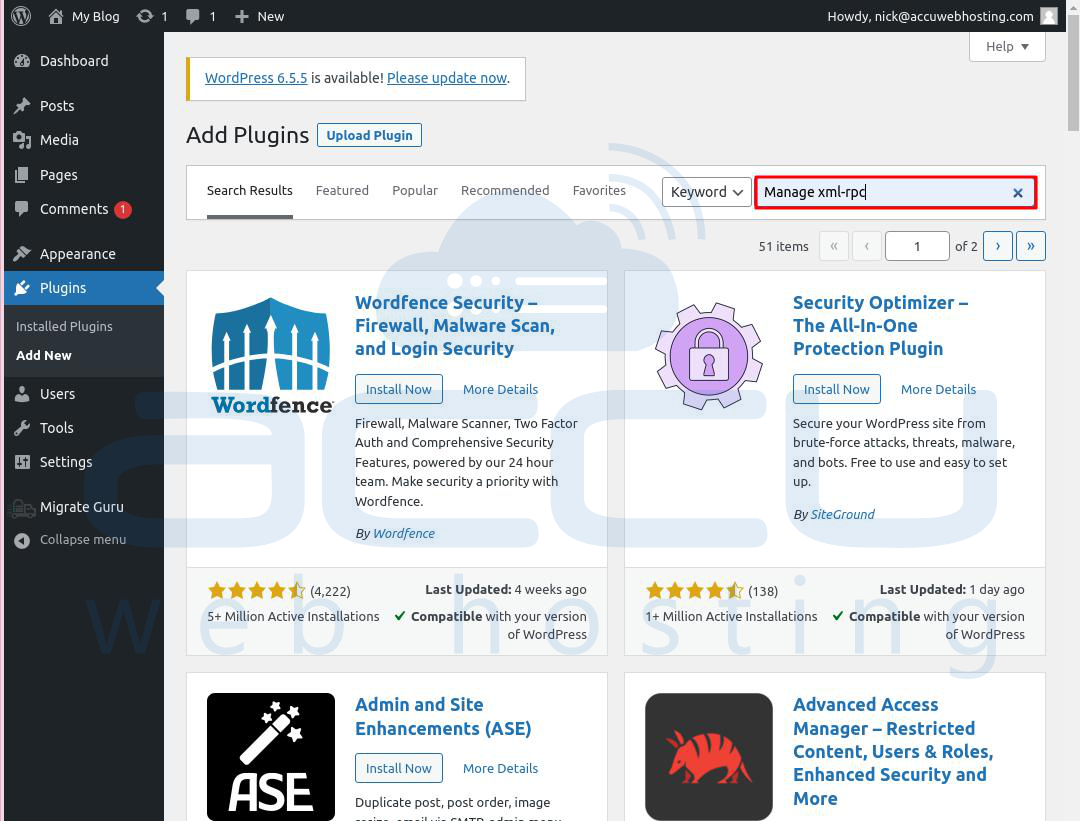Go to the next results page
Image resolution: width=1080 pixels, height=821 pixels.
[x=998, y=246]
